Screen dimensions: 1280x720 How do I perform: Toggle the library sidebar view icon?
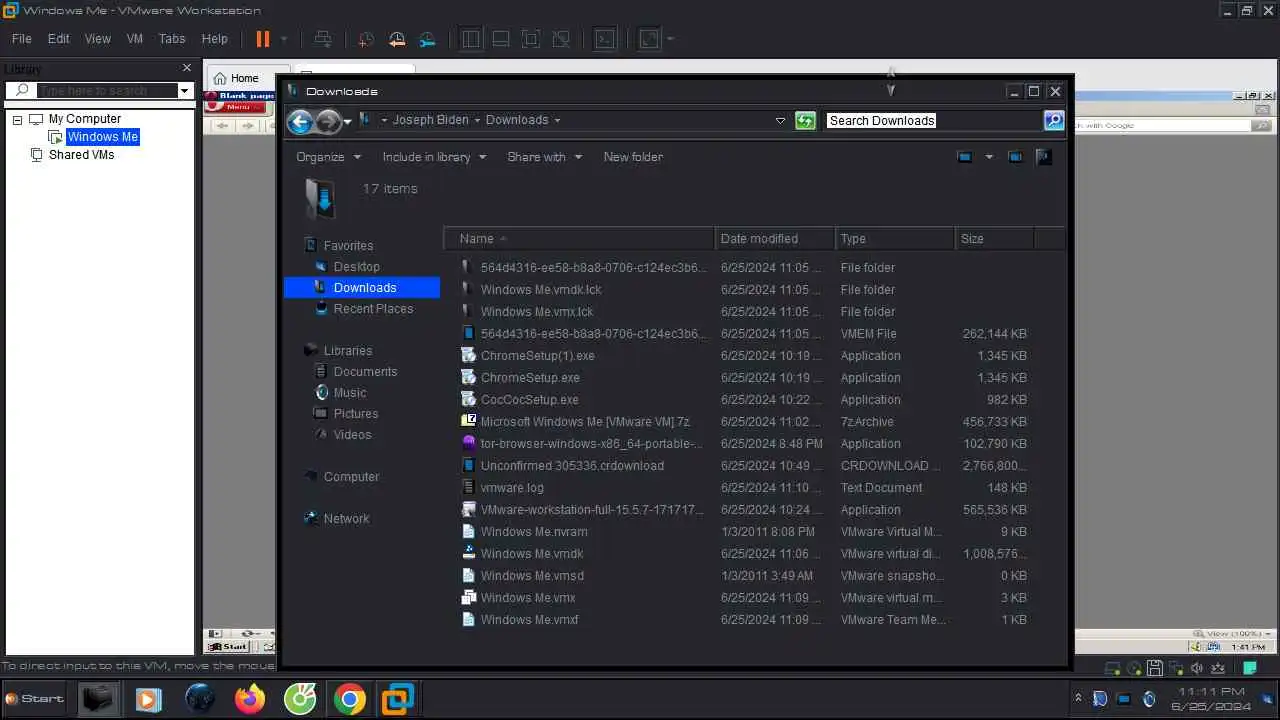pos(471,39)
